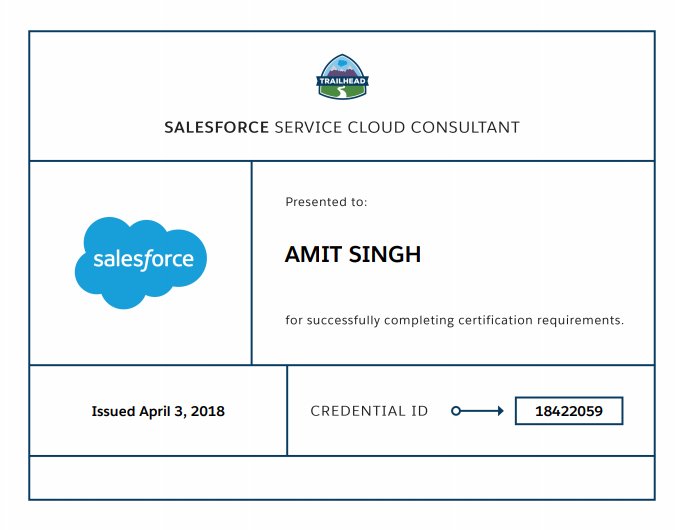The image size is (675, 530).
Task: Click the Salesforce Service Cloud Consultant title
Action: [x=342, y=127]
